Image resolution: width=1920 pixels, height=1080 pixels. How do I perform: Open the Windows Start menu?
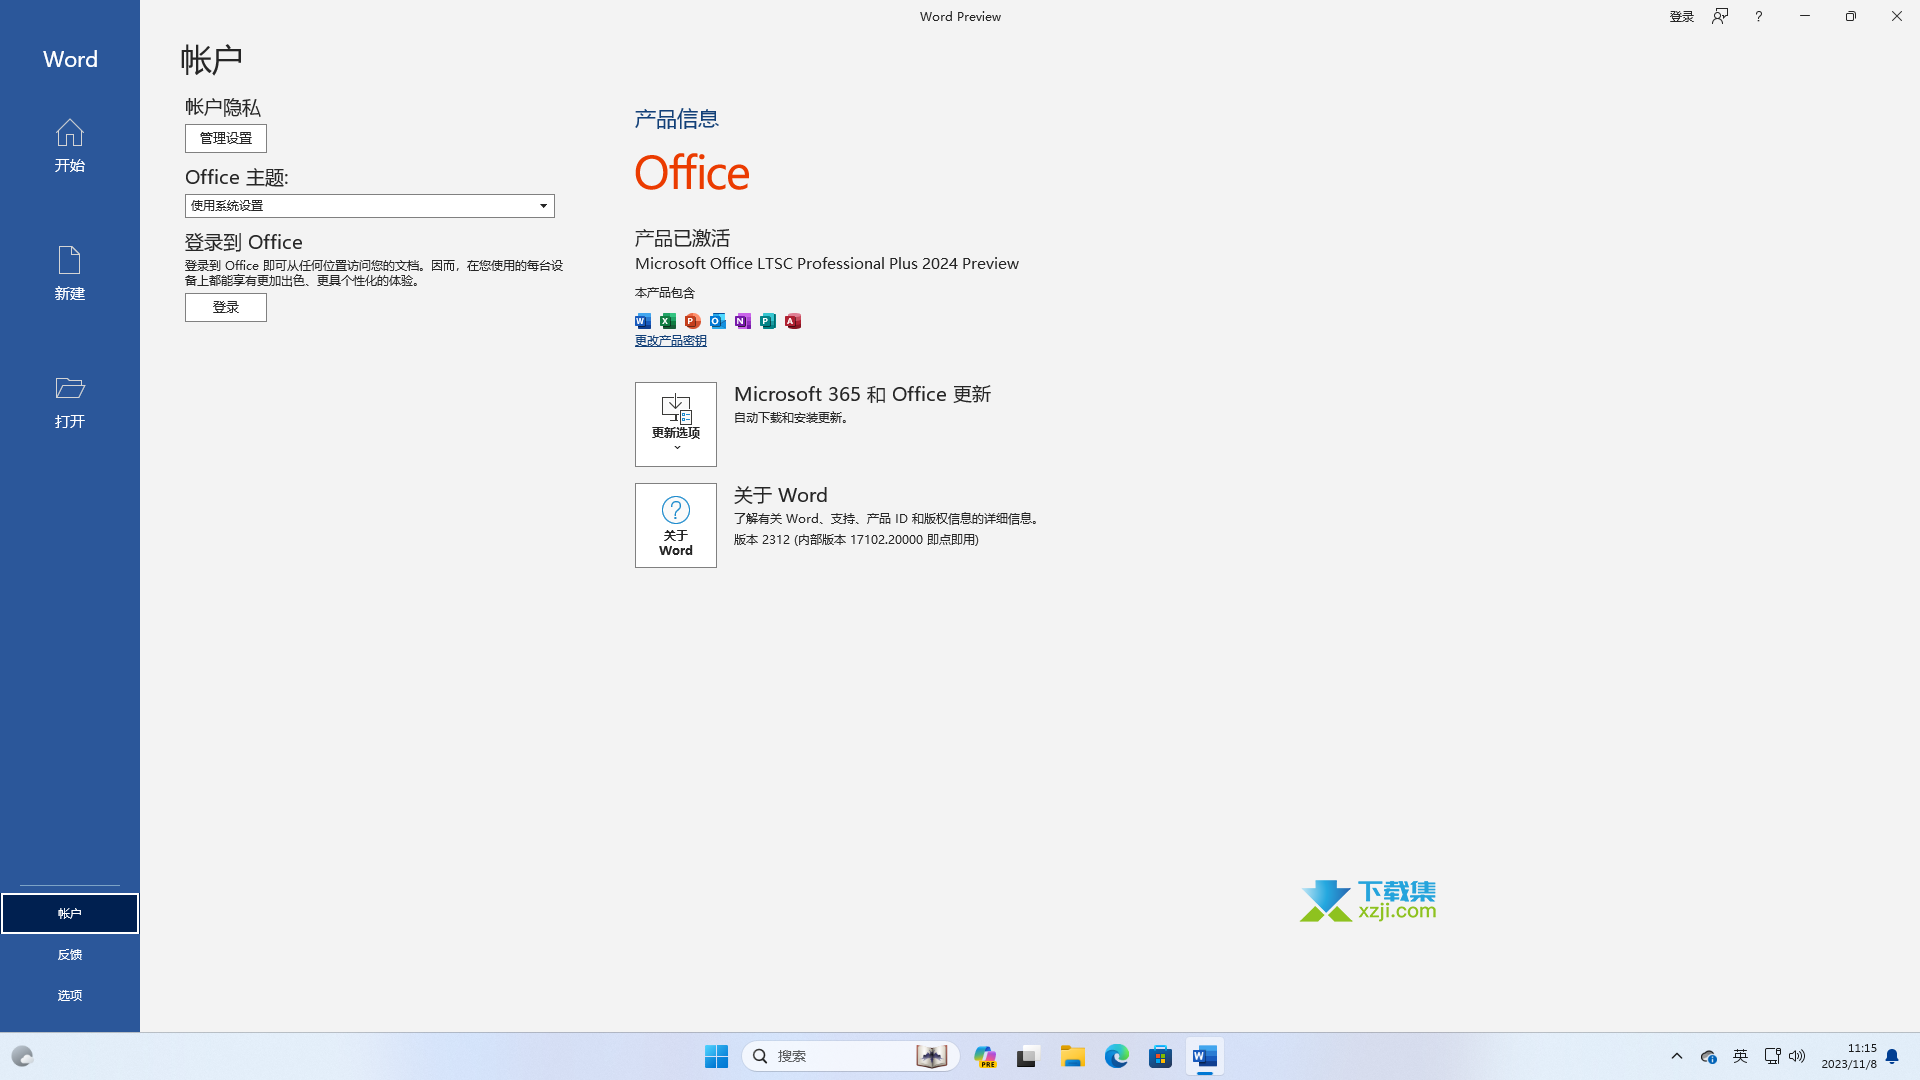coord(716,1056)
